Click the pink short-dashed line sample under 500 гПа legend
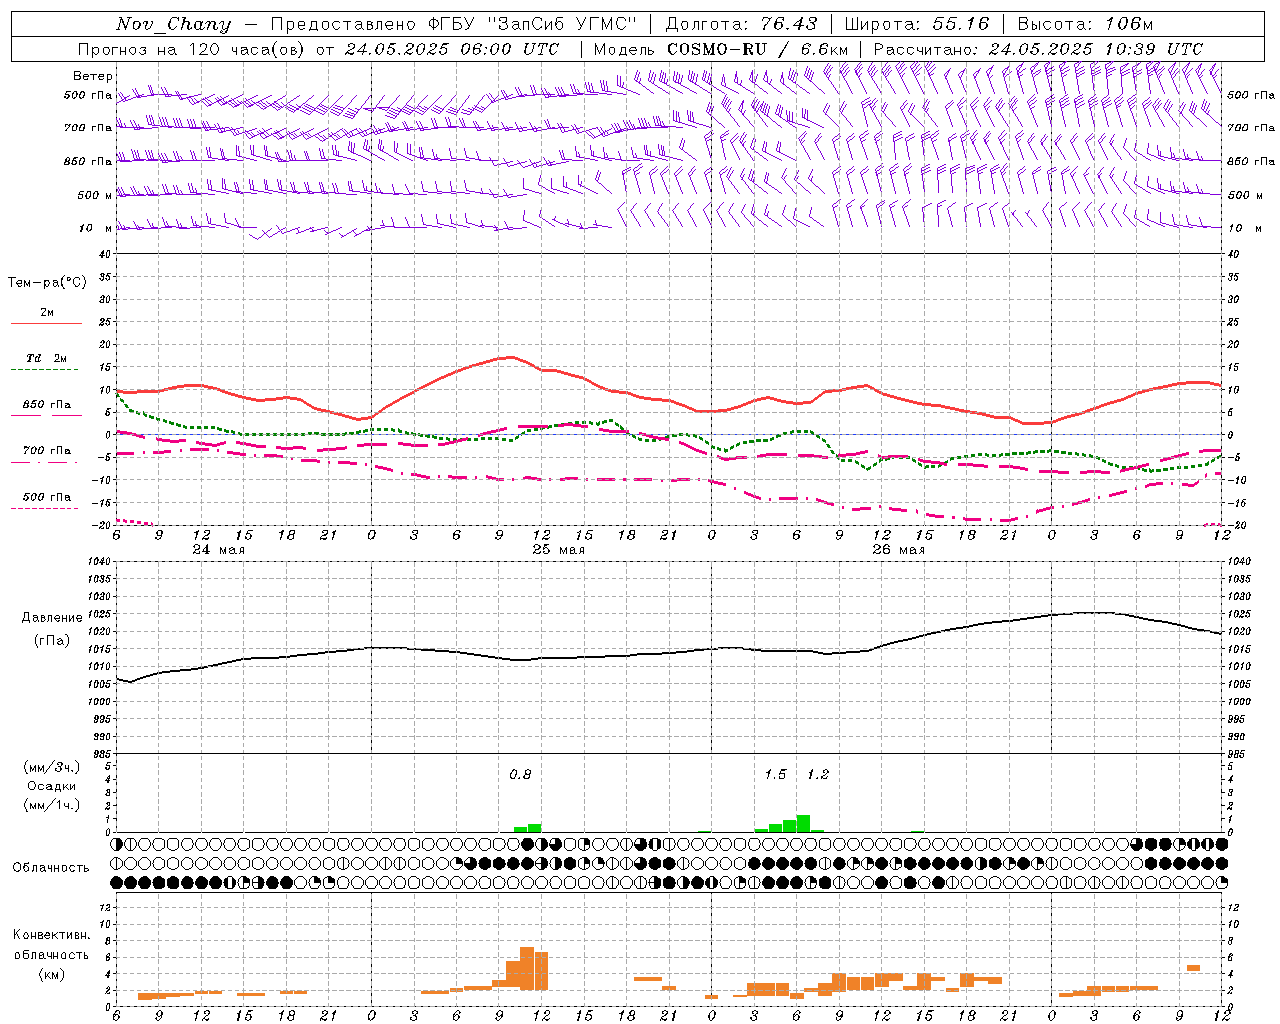The width and height of the screenshot is (1280, 1024). (x=44, y=508)
